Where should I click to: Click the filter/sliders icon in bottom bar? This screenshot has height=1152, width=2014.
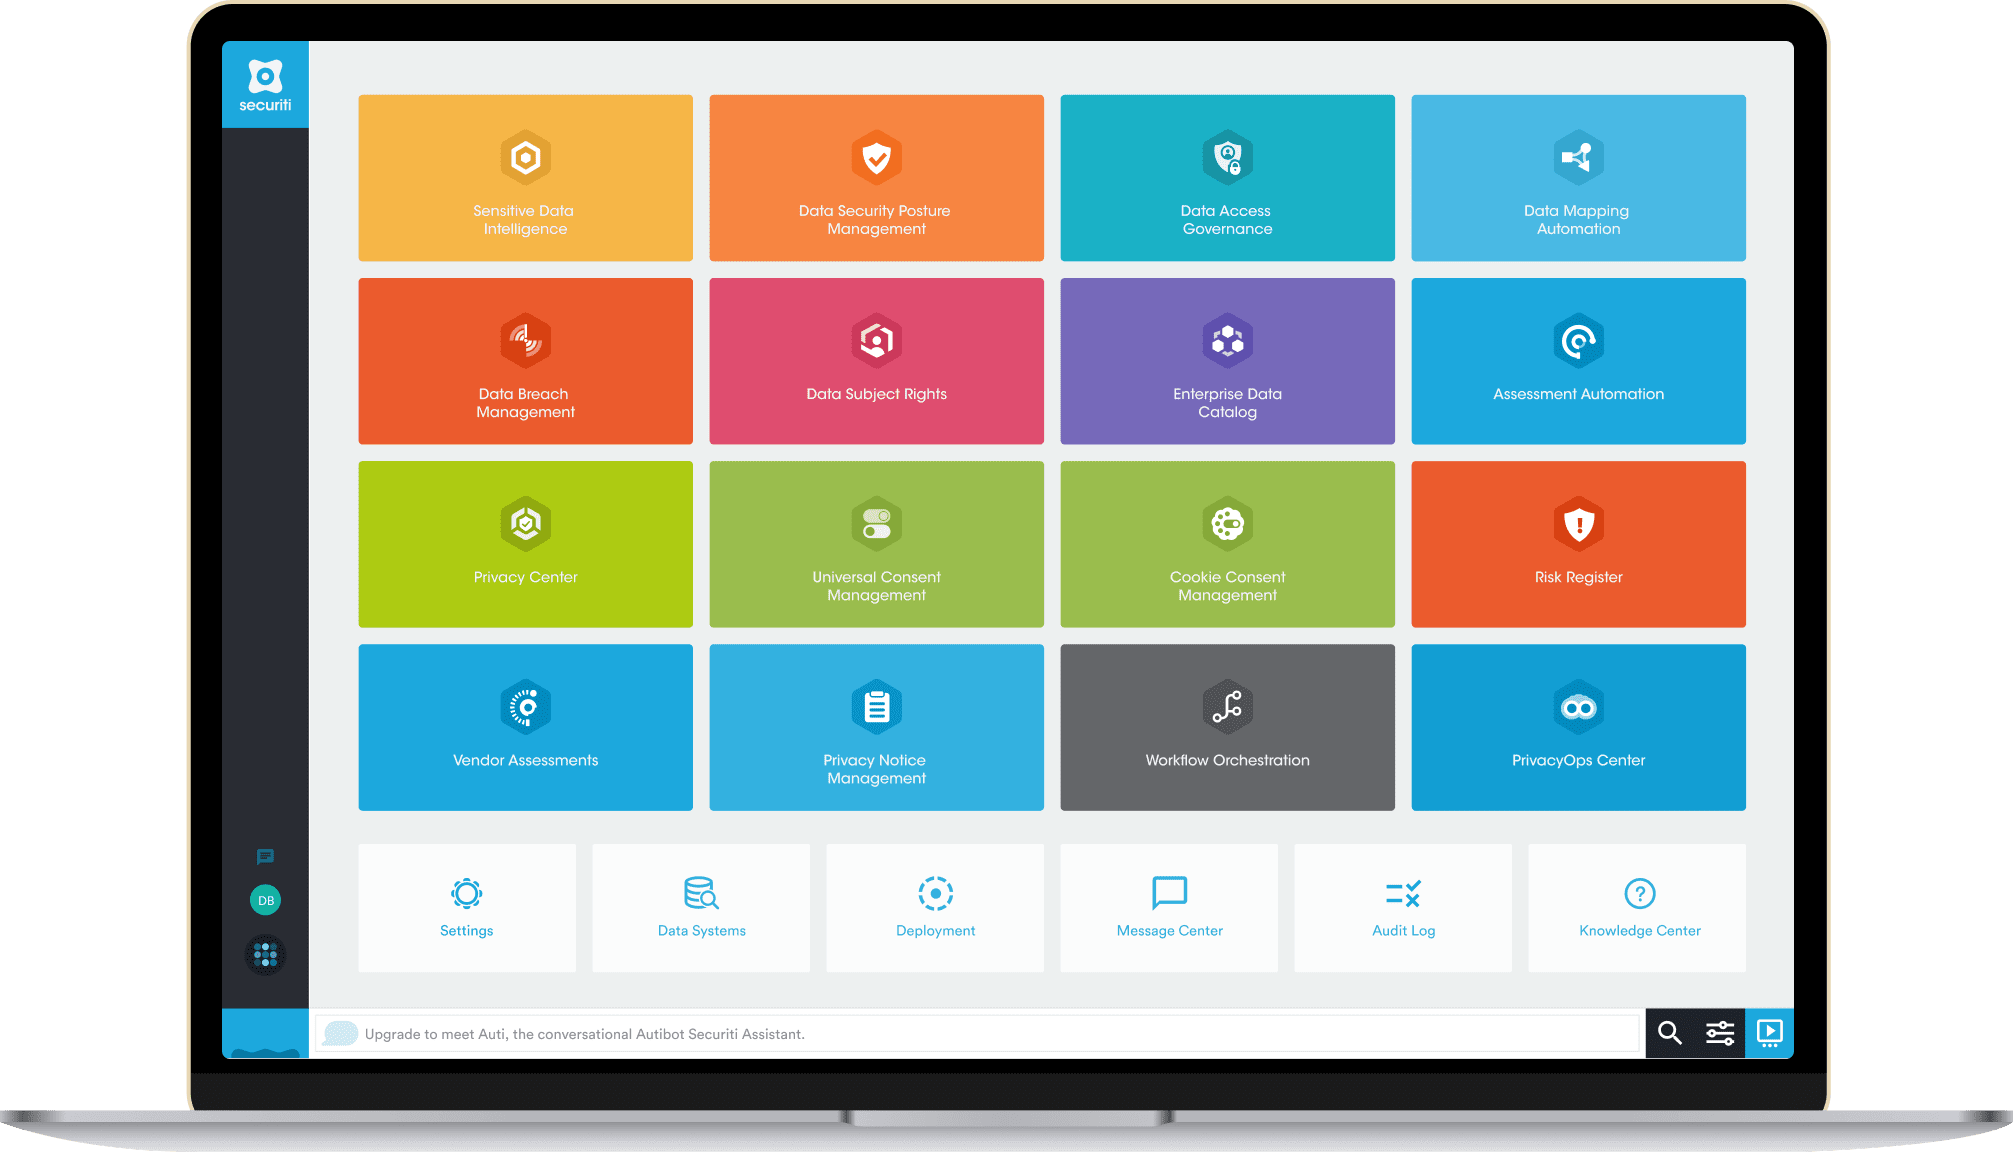1721,1030
